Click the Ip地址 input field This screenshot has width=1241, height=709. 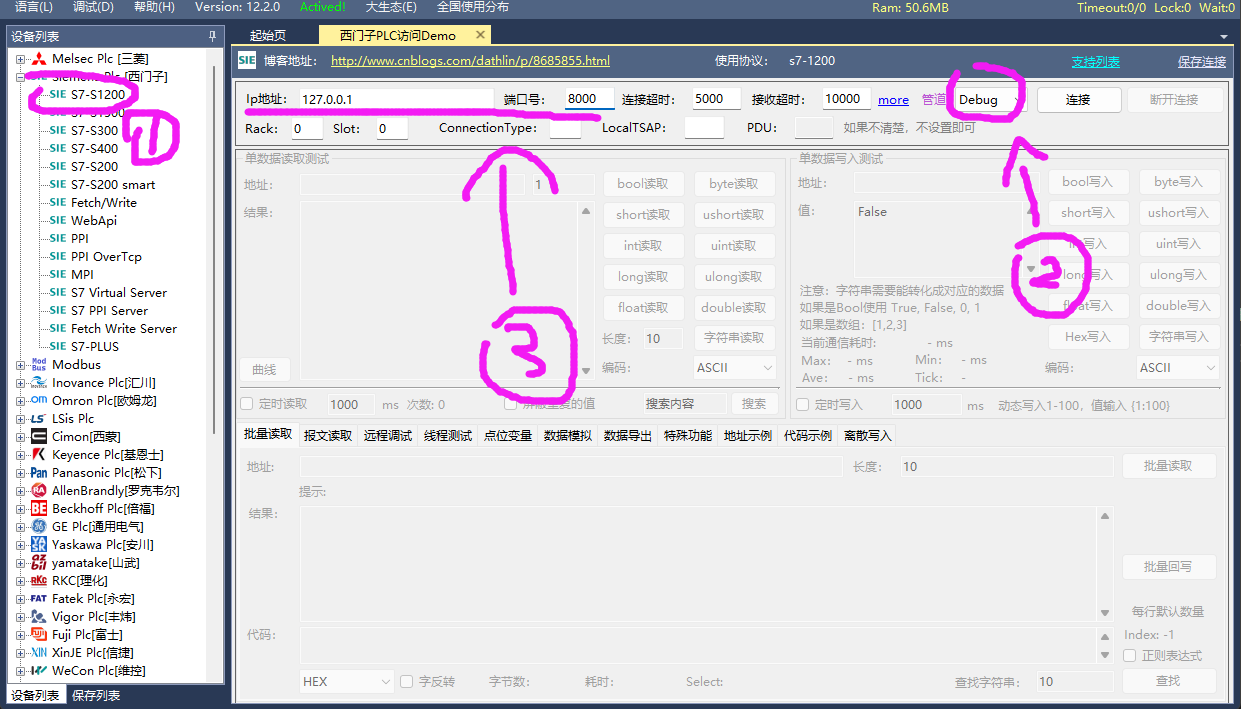(x=395, y=99)
